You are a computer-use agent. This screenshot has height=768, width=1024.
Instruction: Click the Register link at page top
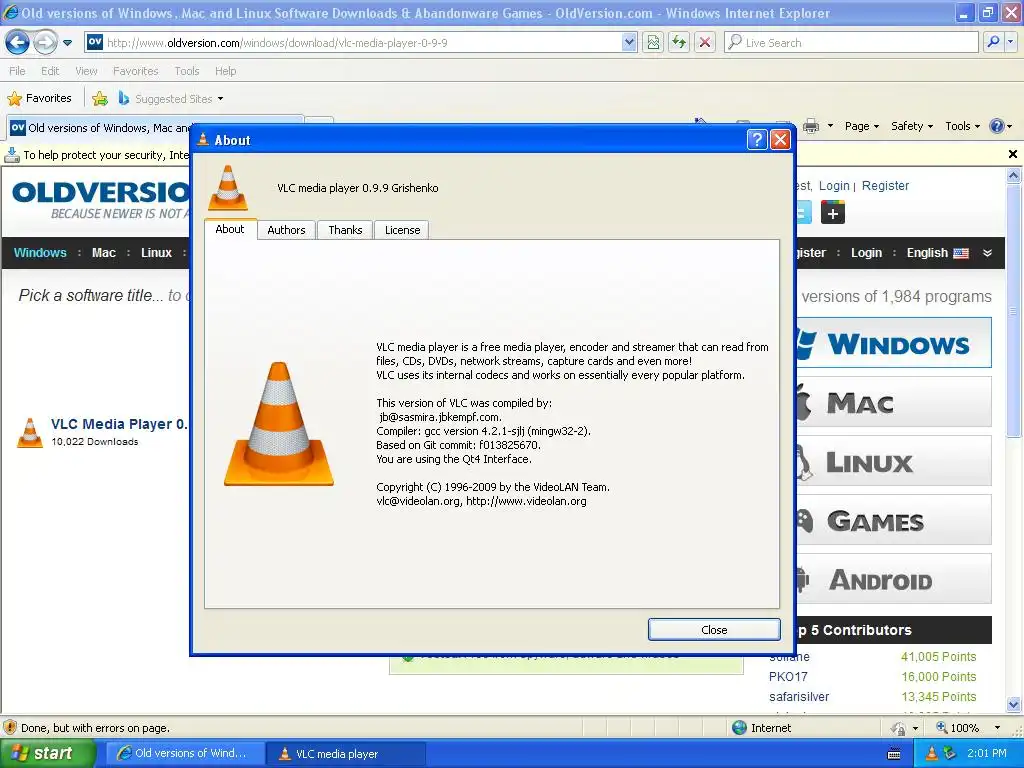tap(885, 185)
